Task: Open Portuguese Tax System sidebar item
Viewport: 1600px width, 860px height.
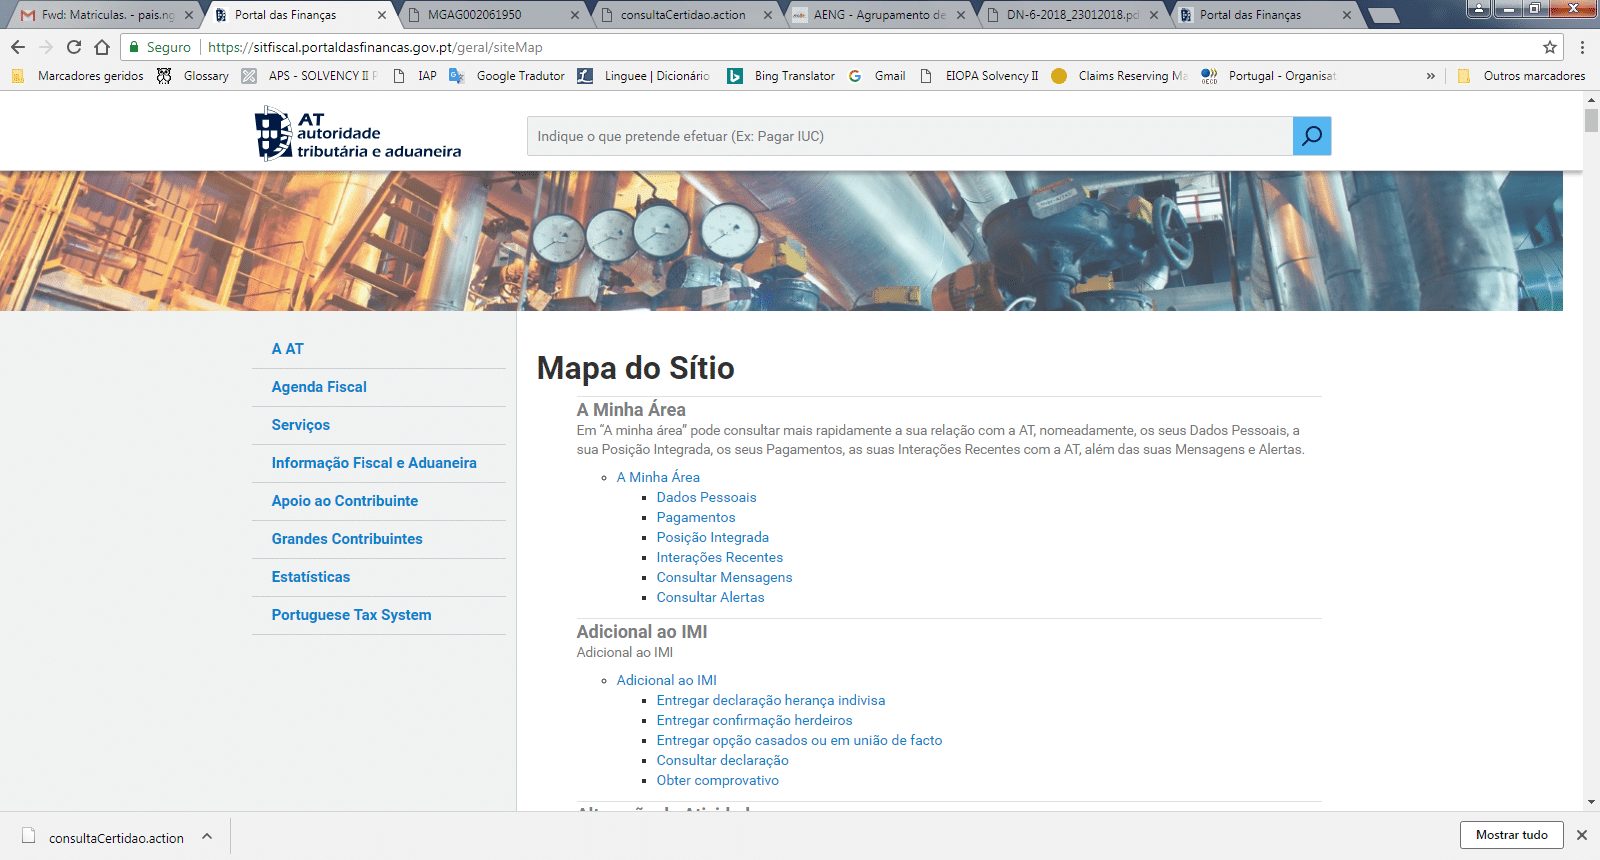Action: pyautogui.click(x=351, y=615)
